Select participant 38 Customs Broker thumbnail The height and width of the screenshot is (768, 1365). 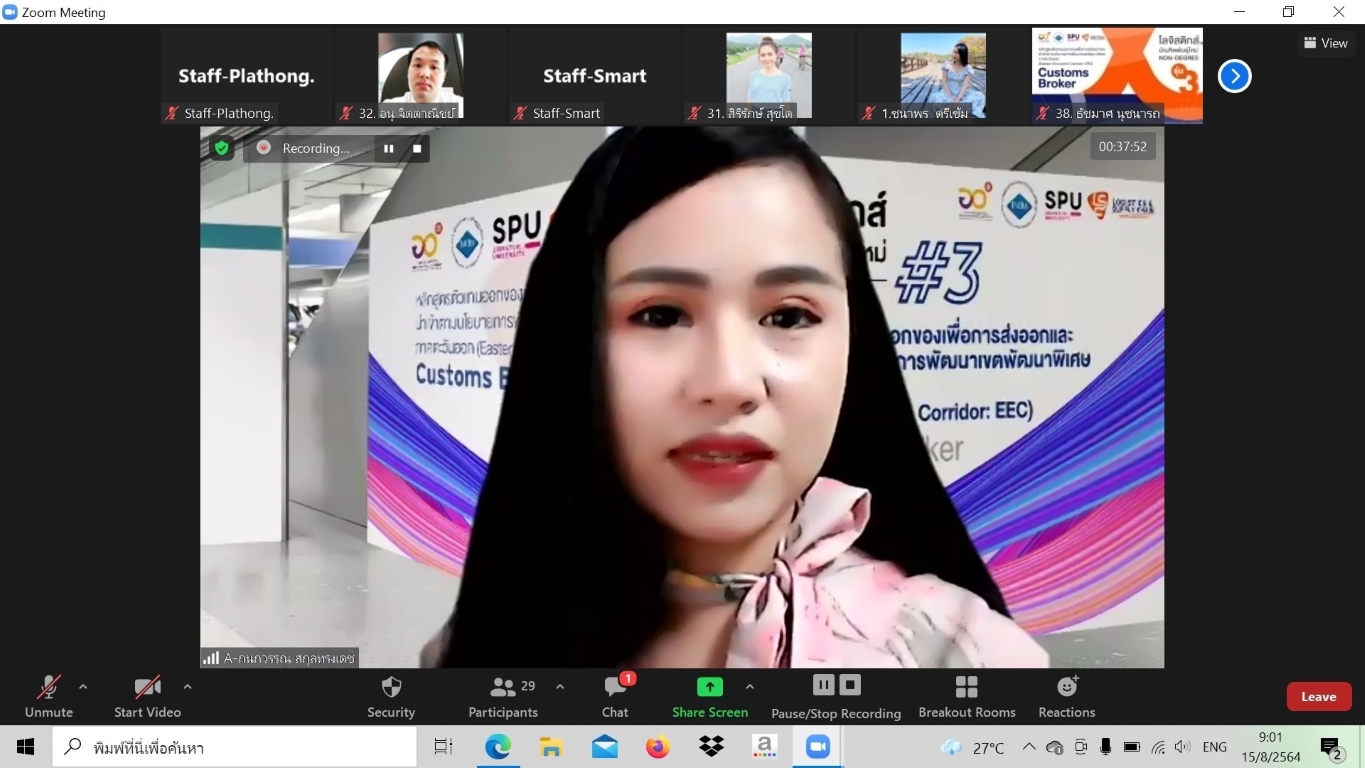[x=1117, y=76]
